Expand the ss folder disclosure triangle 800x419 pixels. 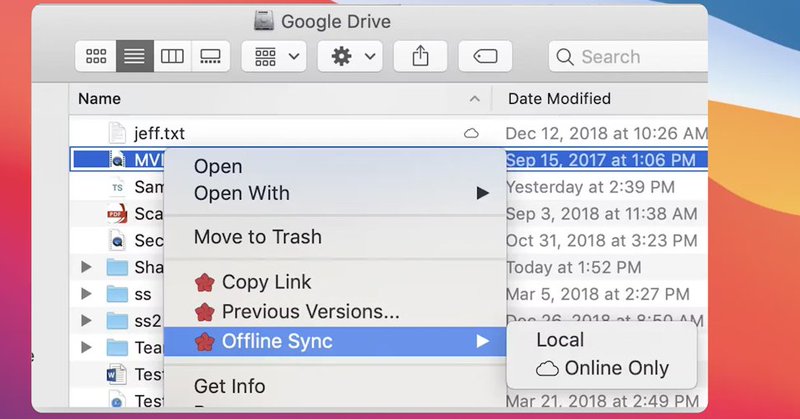click(x=87, y=294)
